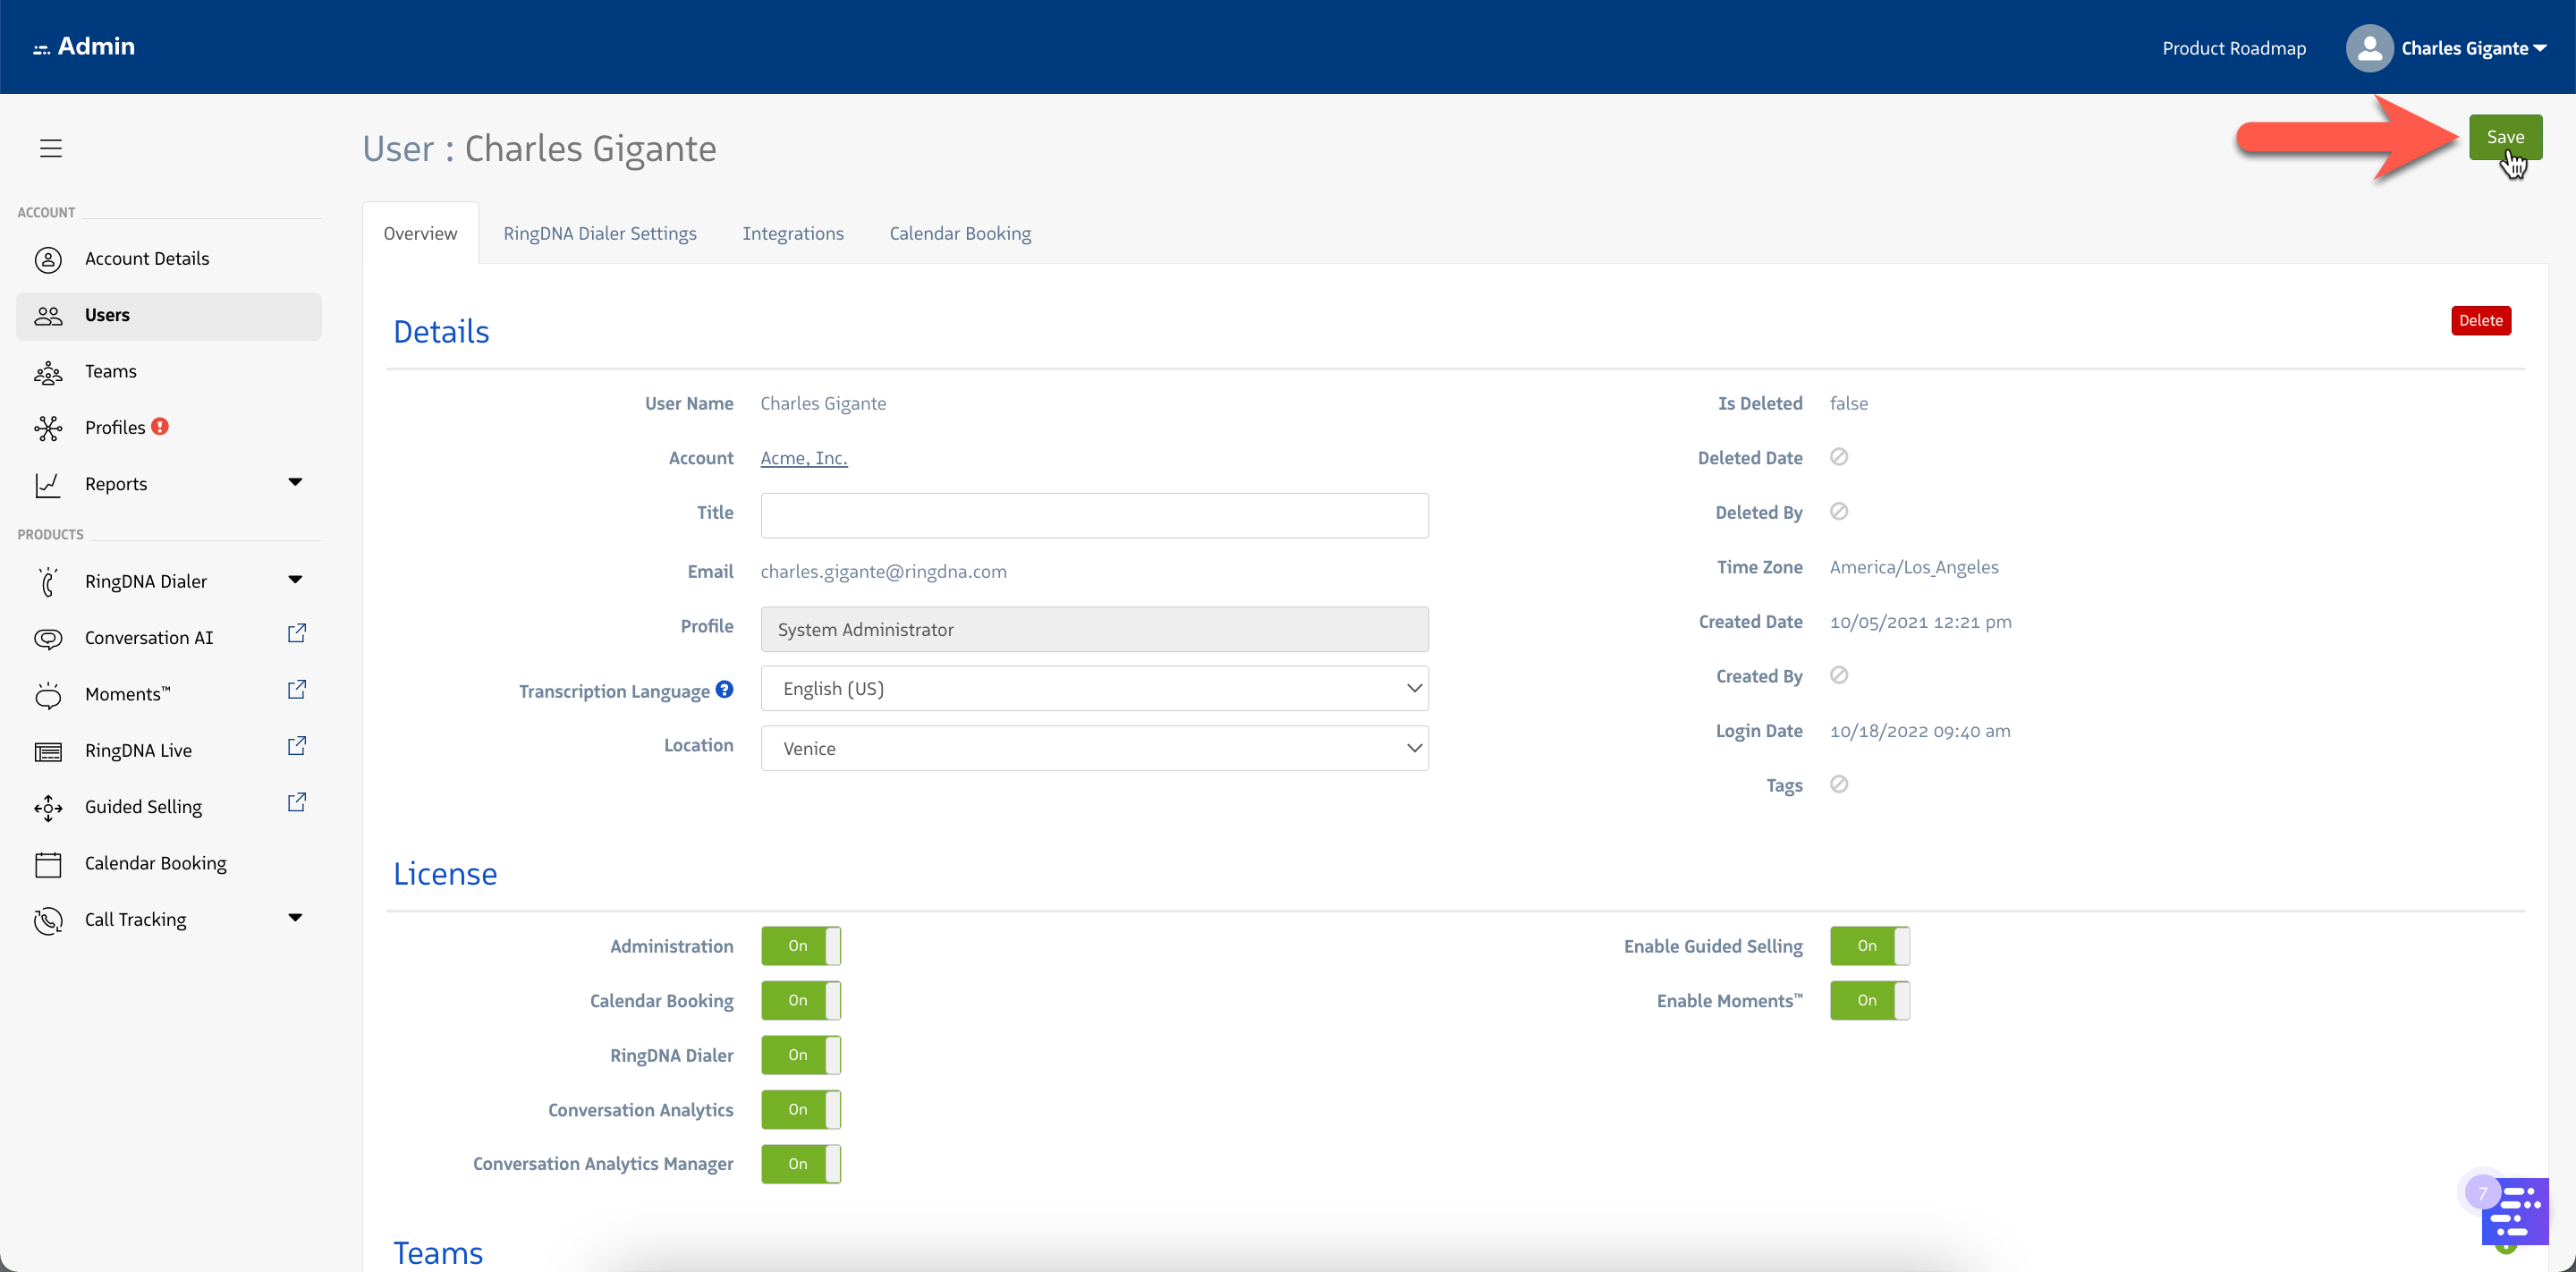This screenshot has height=1272, width=2576.
Task: Open the chat widget icon
Action: point(2514,1211)
